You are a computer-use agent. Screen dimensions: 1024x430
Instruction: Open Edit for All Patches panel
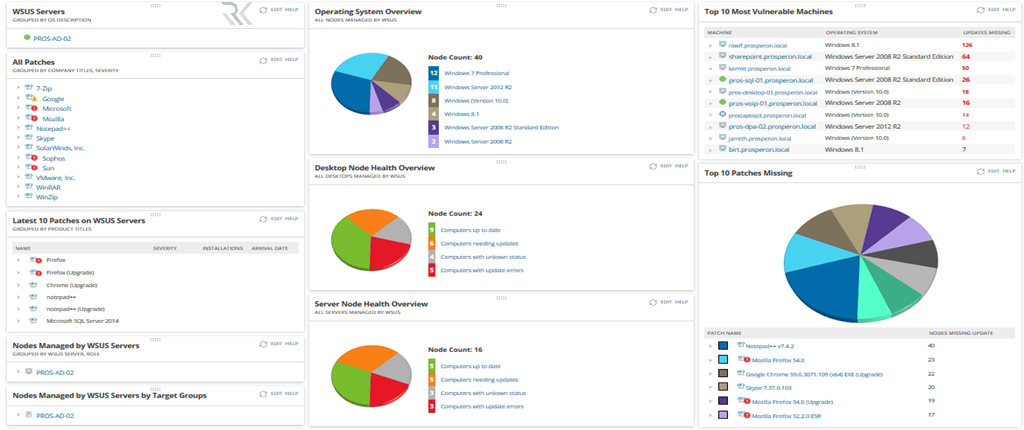click(x=275, y=60)
